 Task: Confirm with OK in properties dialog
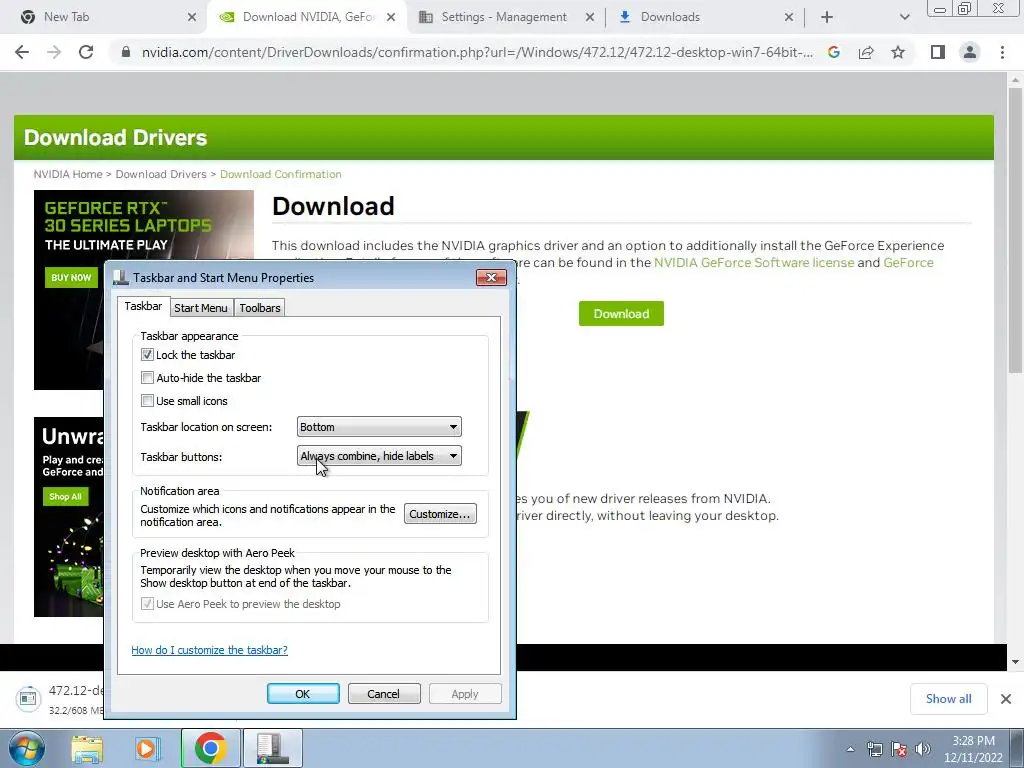[x=303, y=694]
